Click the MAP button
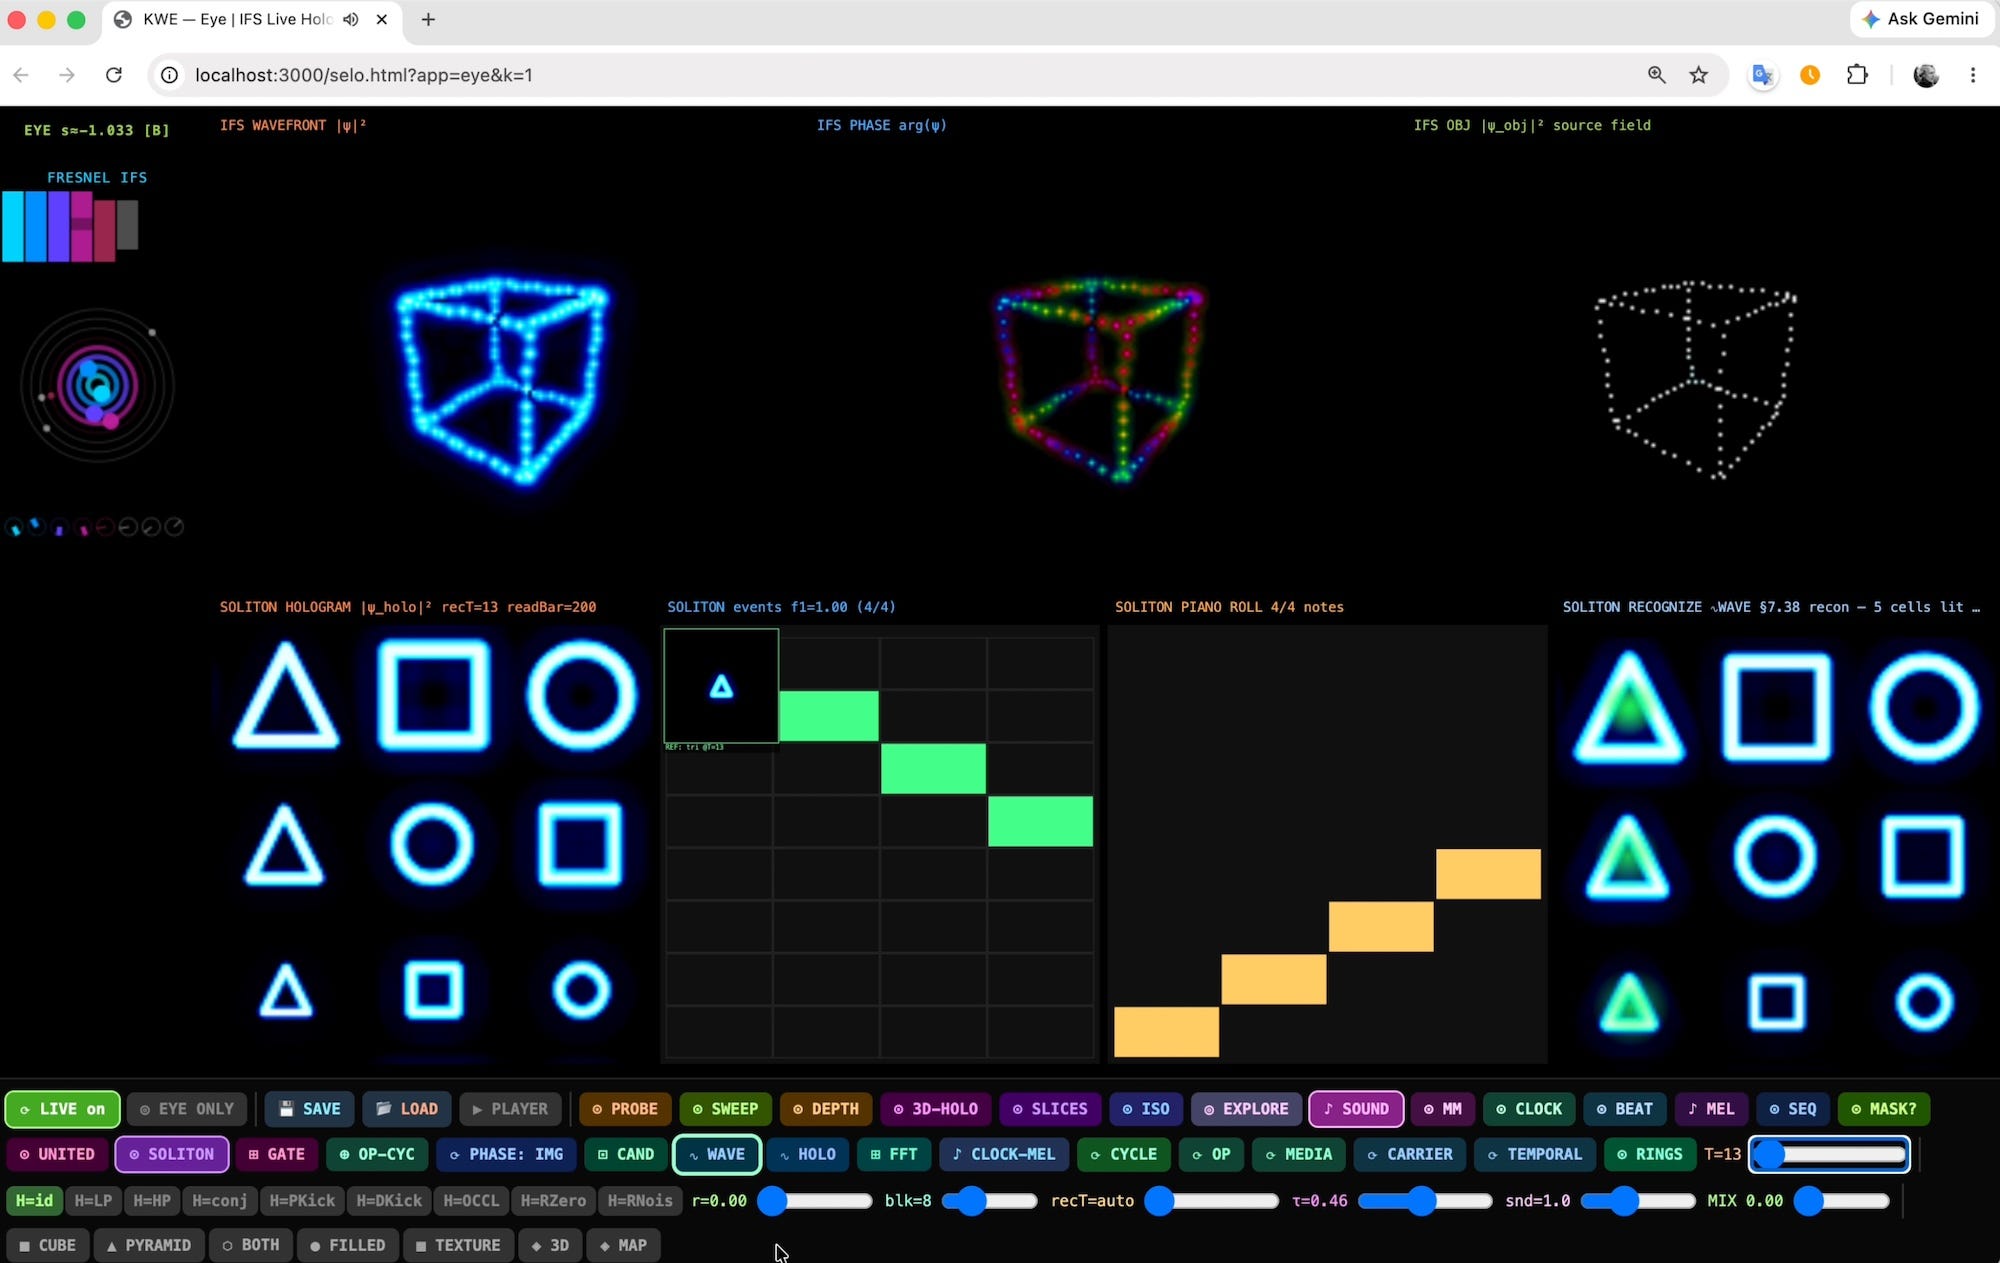 pos(624,1245)
